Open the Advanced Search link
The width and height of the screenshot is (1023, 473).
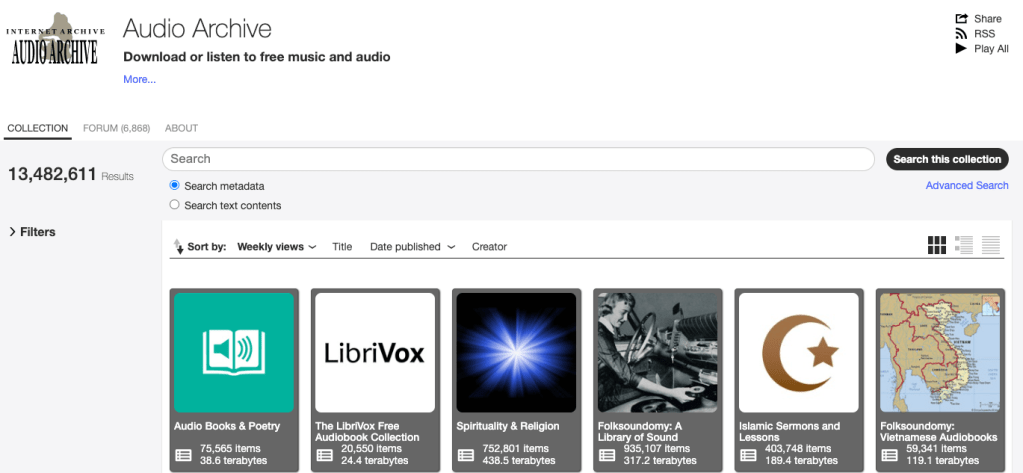click(966, 186)
